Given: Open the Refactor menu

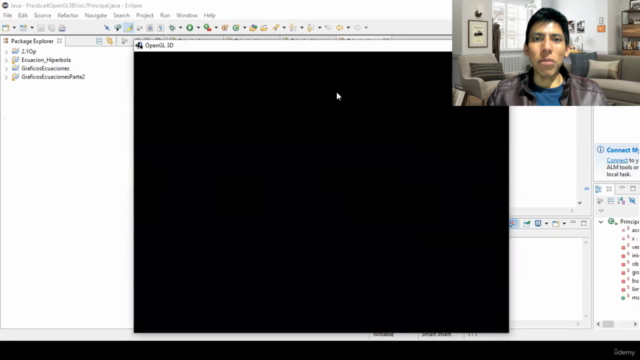Looking at the screenshot, I should coord(68,16).
